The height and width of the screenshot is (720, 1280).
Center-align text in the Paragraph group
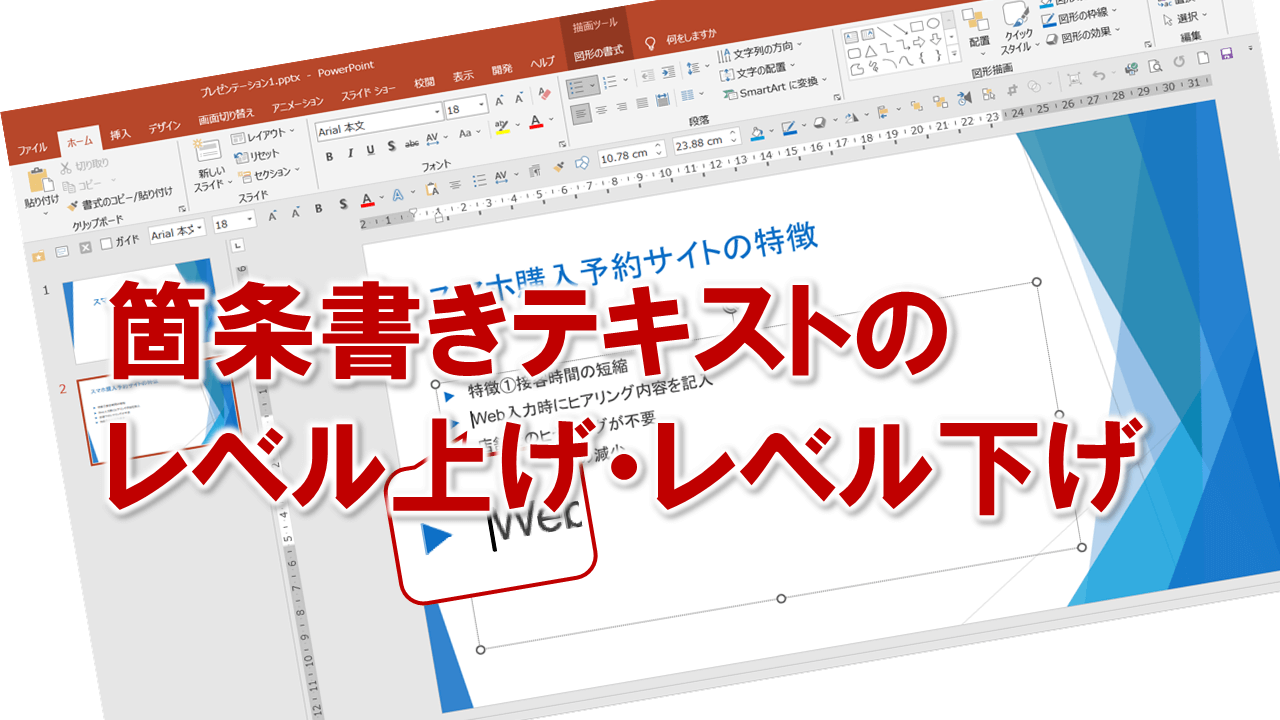[x=601, y=108]
